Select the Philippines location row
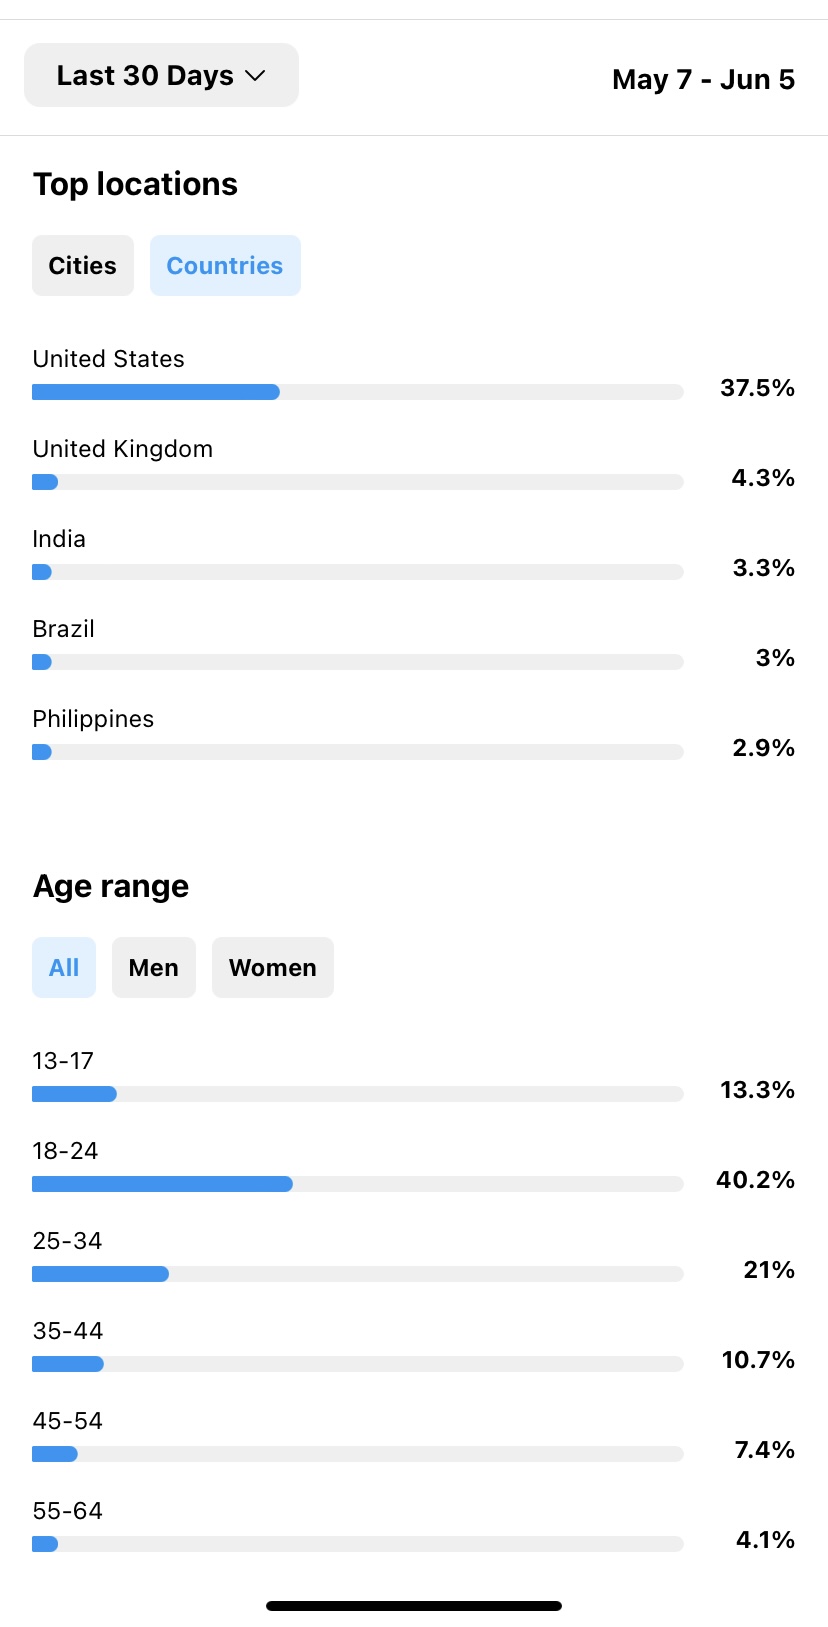Image resolution: width=828 pixels, height=1627 pixels. pos(414,735)
